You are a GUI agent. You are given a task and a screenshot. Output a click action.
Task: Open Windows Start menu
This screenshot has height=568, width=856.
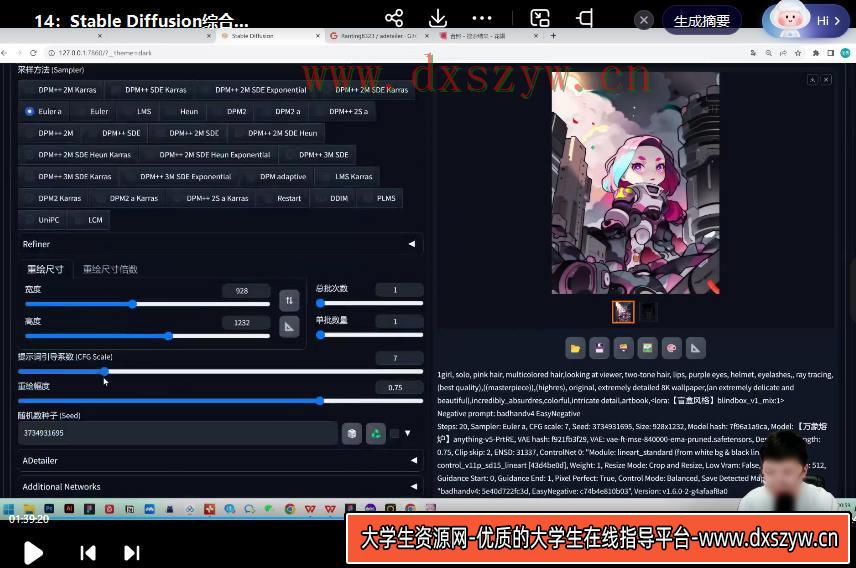click(x=9, y=509)
